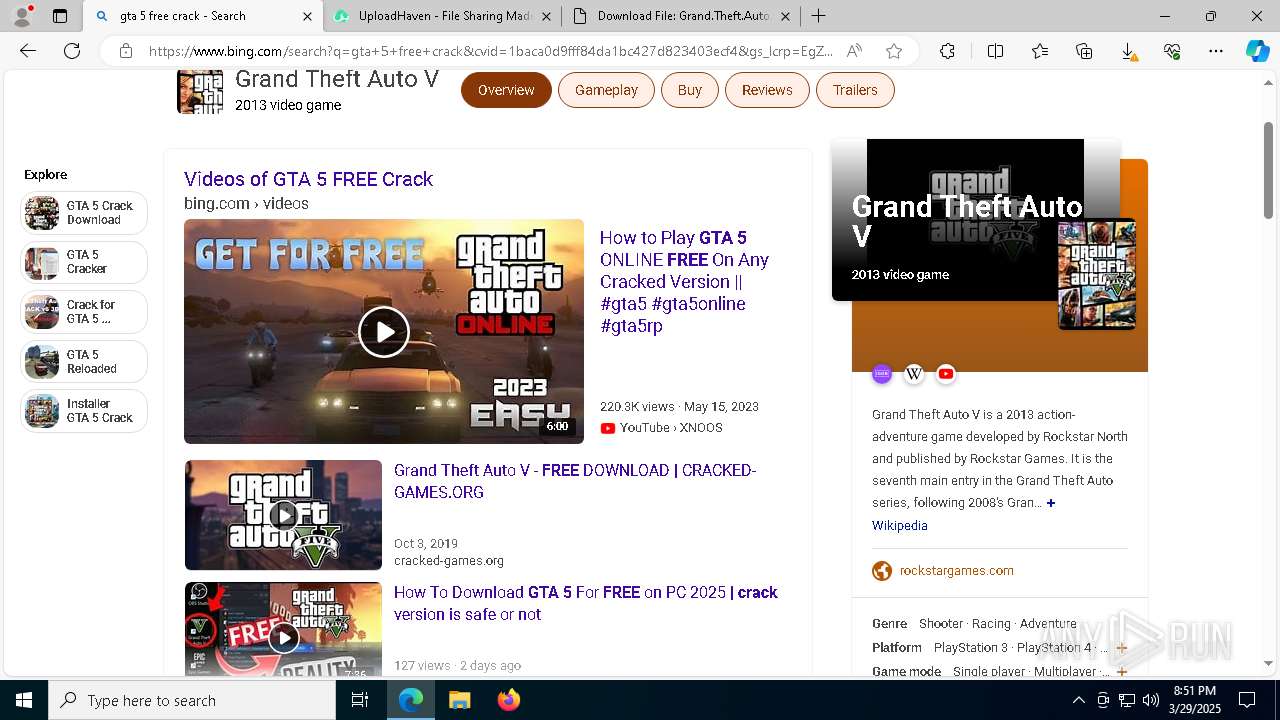
Task: Add this page to favorites star
Action: (x=894, y=51)
